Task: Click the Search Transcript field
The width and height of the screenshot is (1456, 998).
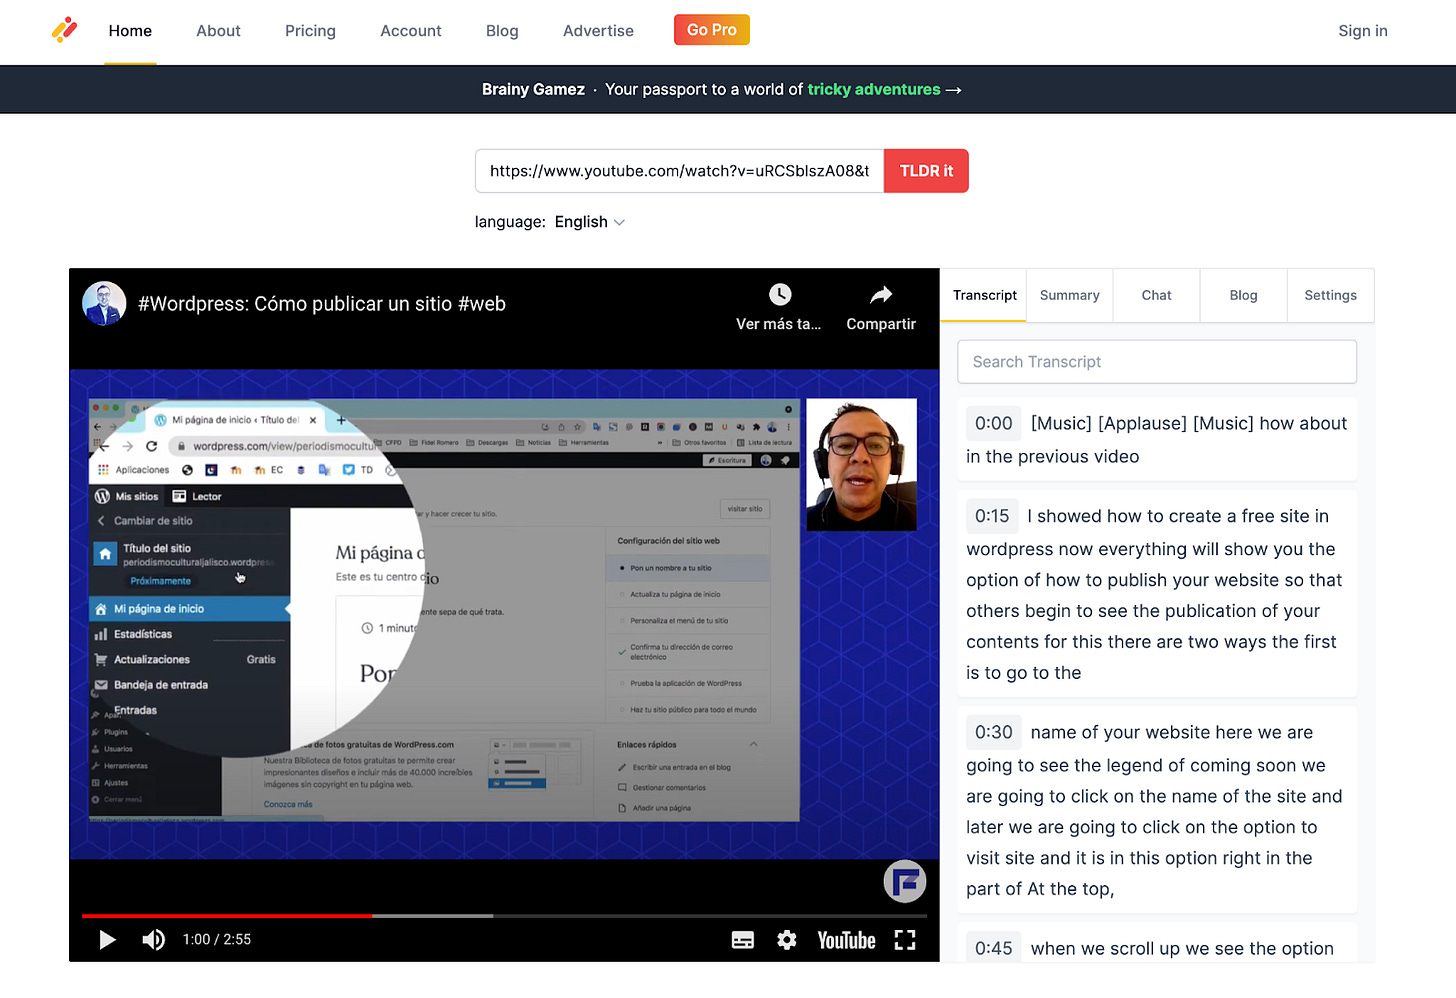Action: [x=1157, y=362]
